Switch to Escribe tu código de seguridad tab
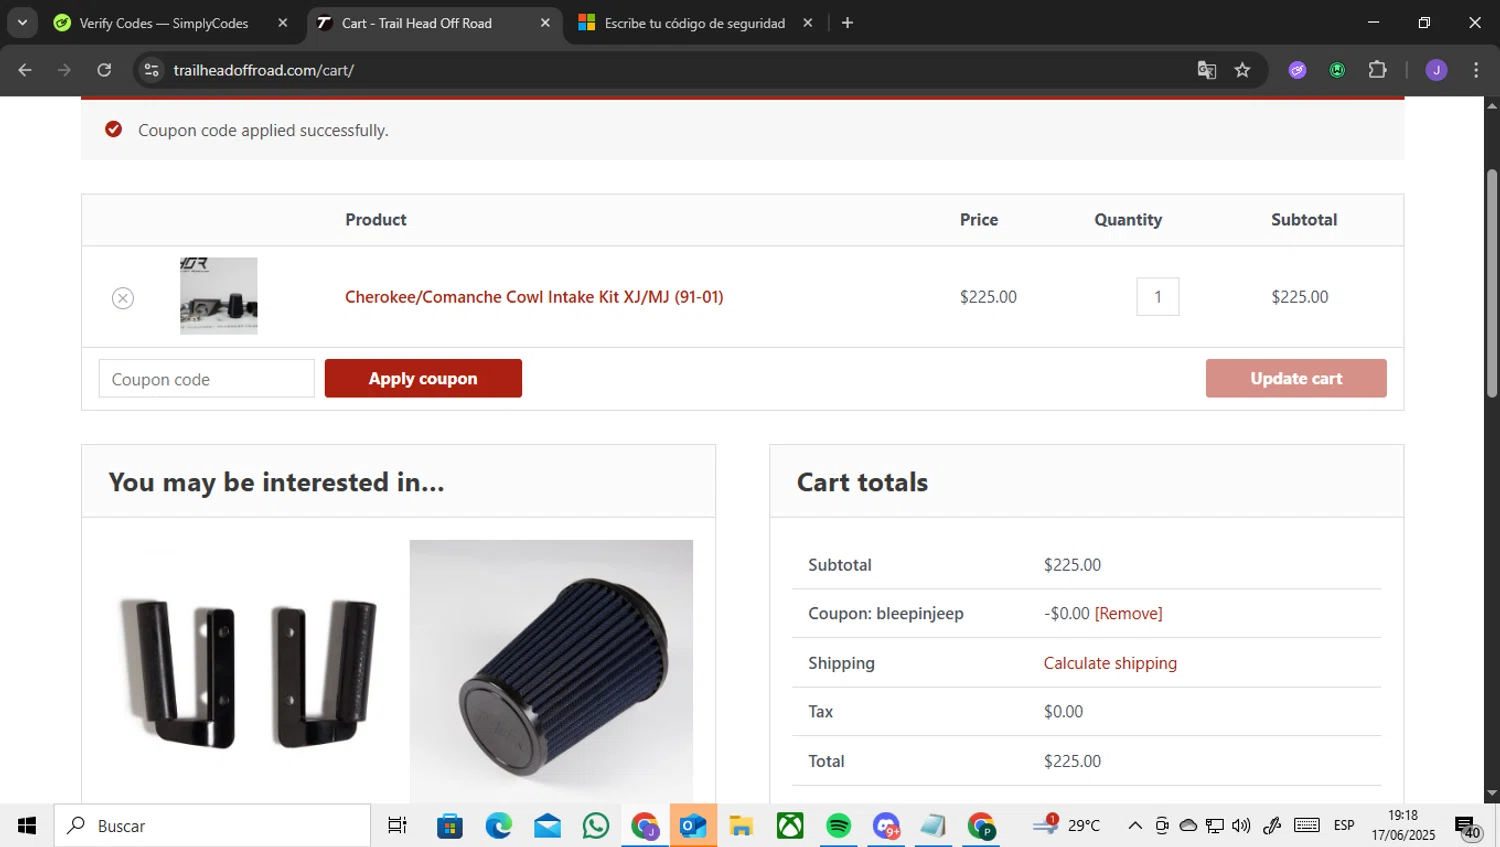This screenshot has width=1500, height=847. 696,23
